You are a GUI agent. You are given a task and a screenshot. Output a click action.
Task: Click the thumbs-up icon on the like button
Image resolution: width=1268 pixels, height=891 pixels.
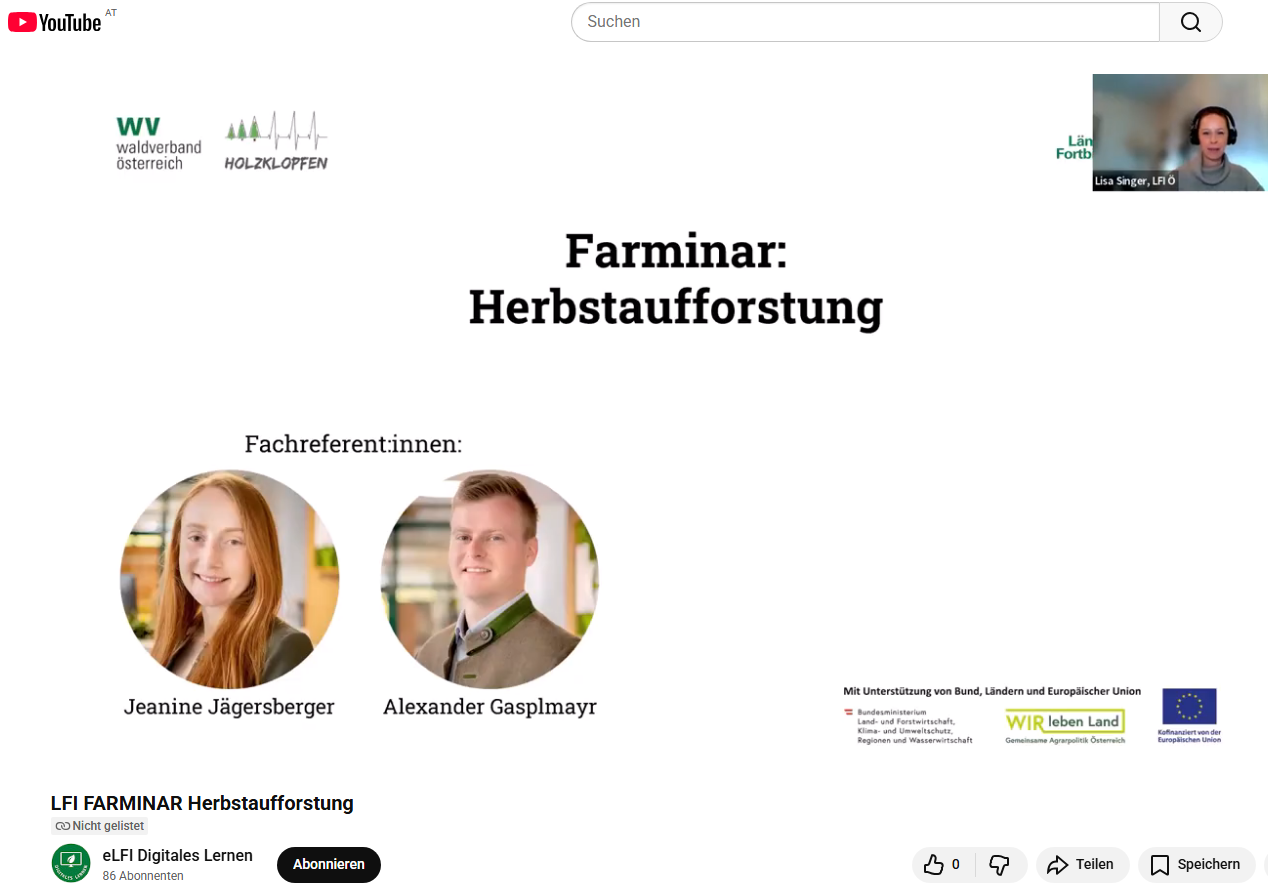[x=933, y=864]
